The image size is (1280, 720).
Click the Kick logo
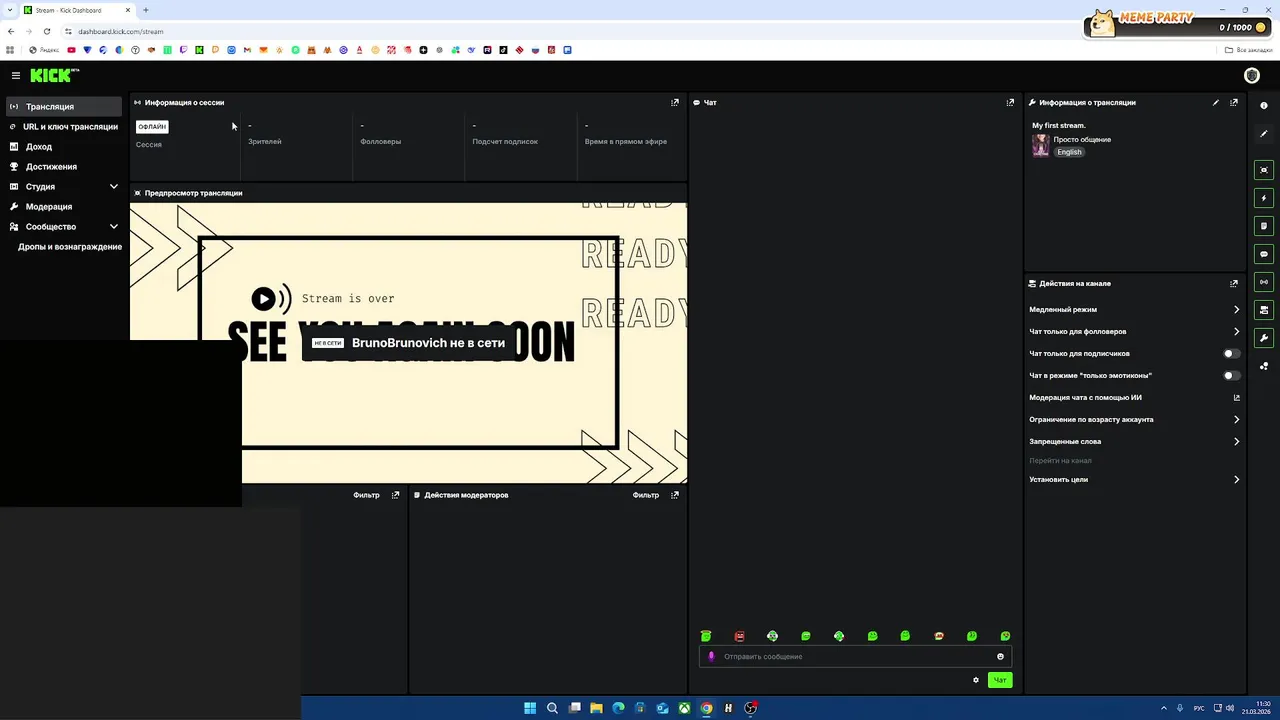click(54, 75)
